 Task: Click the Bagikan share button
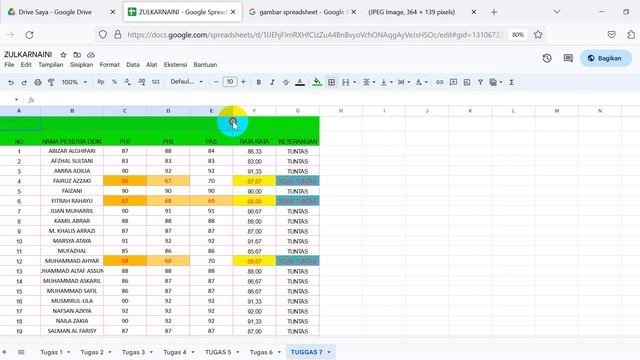tap(606, 58)
